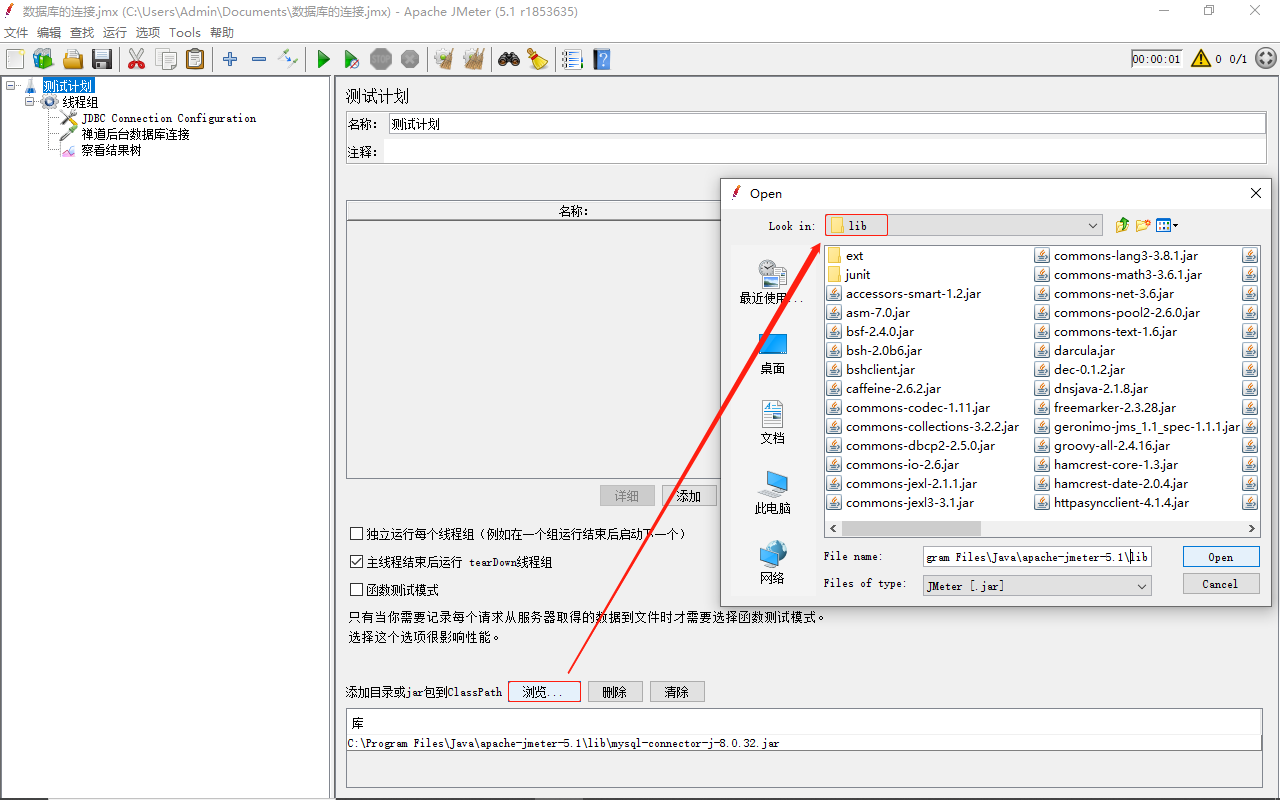Click the 名称 test plan name field
This screenshot has width=1280, height=800.
coord(827,124)
